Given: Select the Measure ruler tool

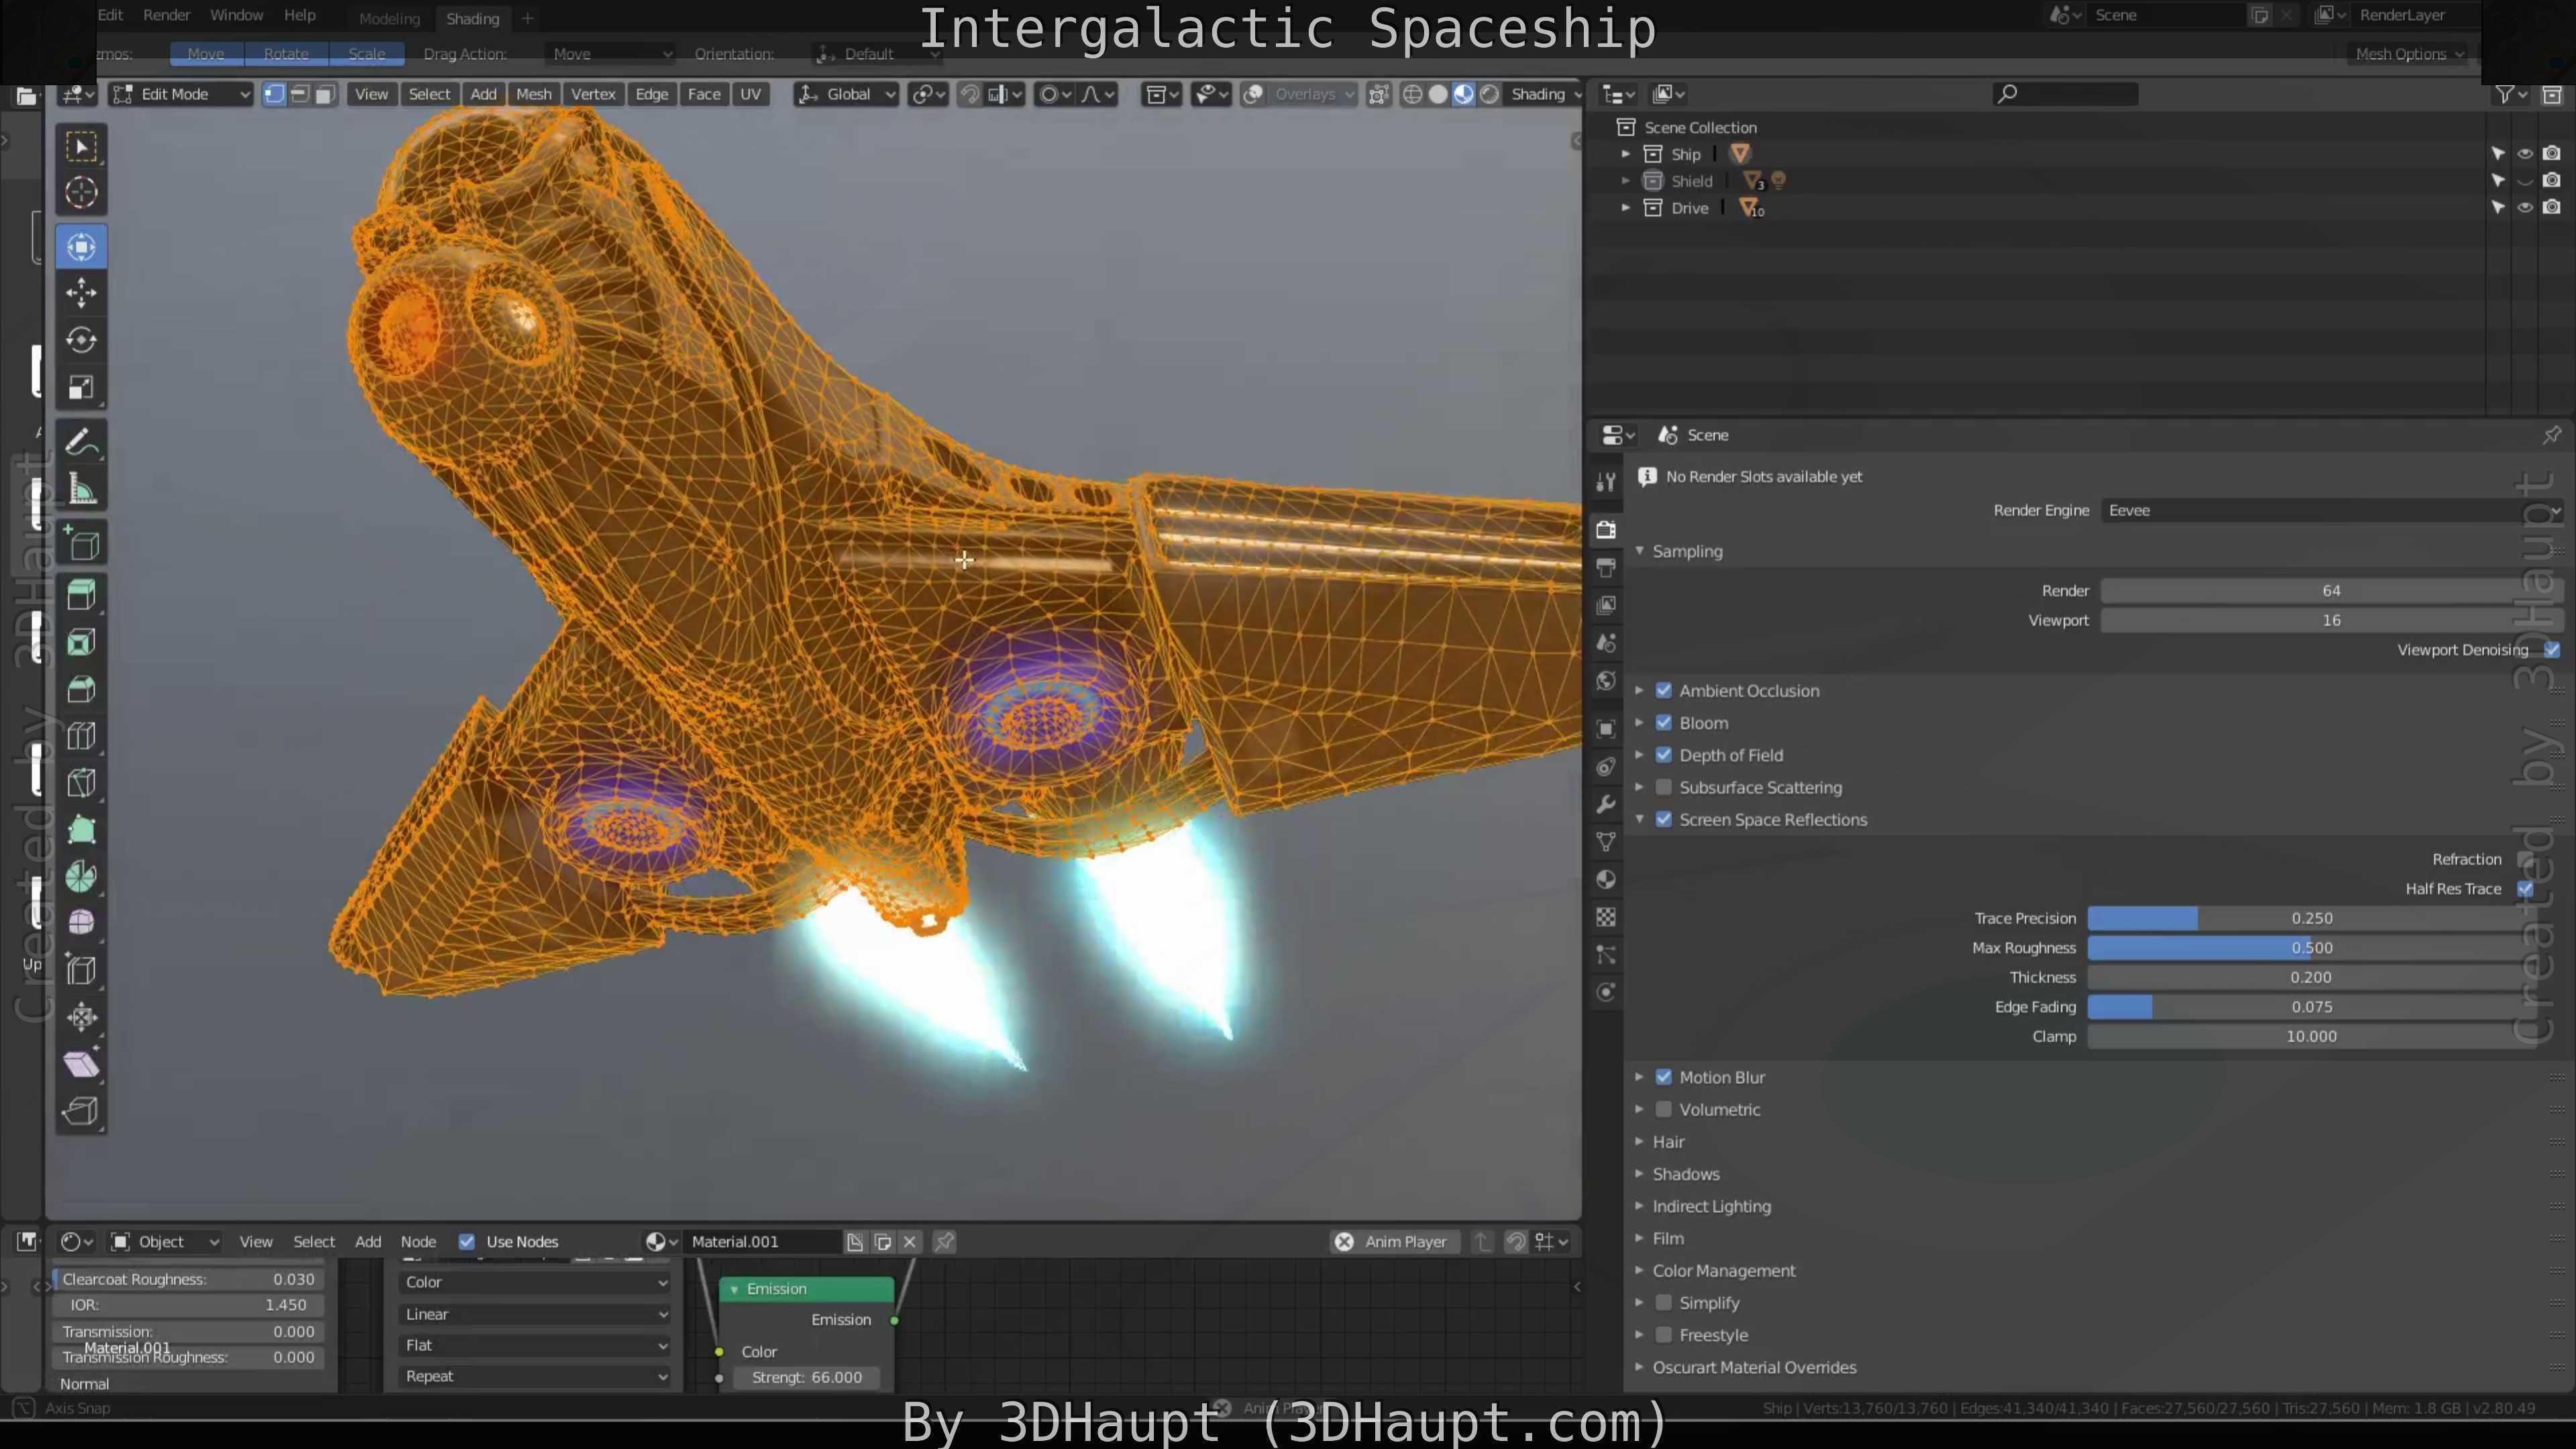Looking at the screenshot, I should [x=81, y=490].
